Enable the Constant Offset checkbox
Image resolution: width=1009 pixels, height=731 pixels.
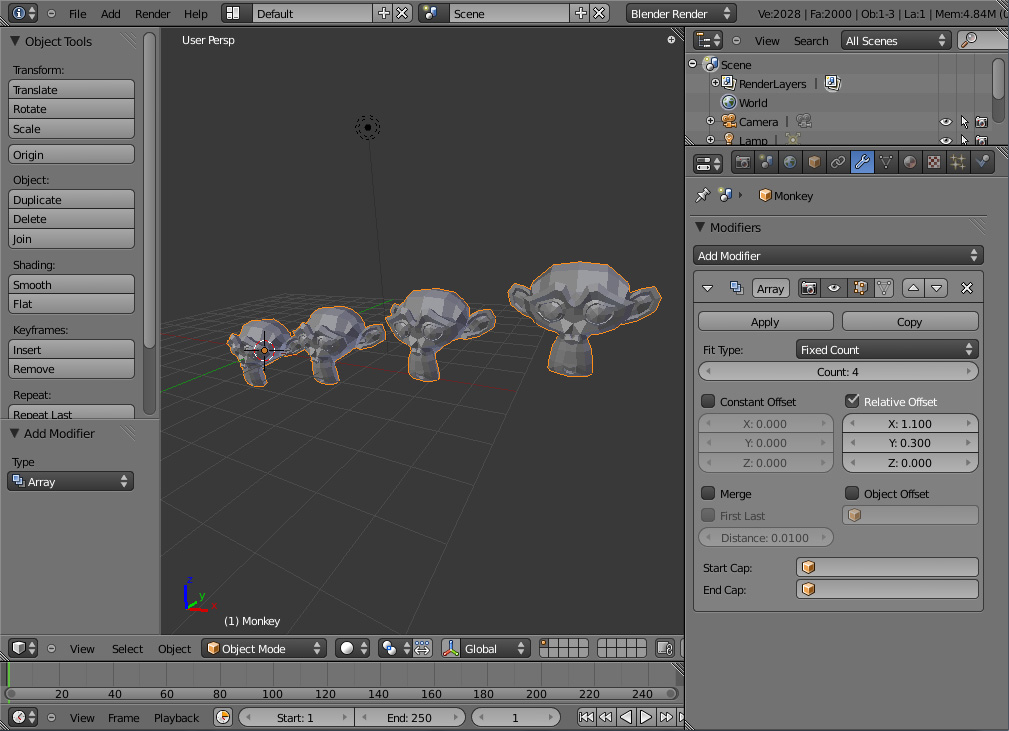708,401
